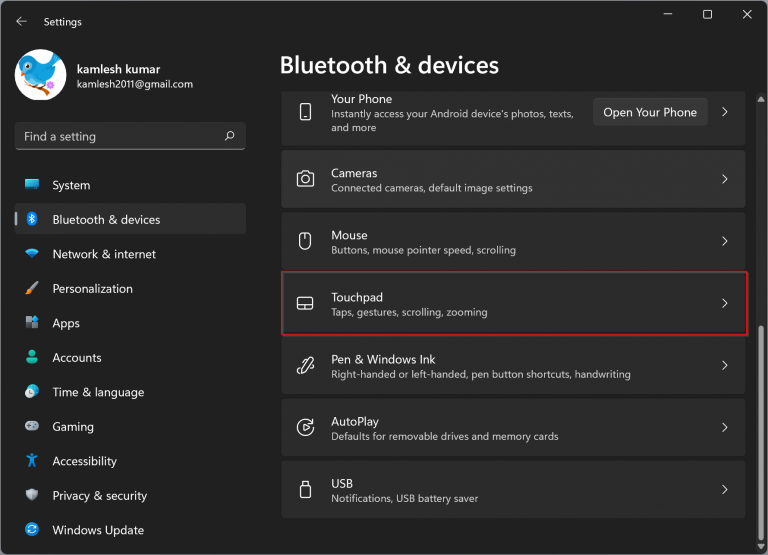Click the Cameras icon
This screenshot has width=768, height=555.
[305, 179]
